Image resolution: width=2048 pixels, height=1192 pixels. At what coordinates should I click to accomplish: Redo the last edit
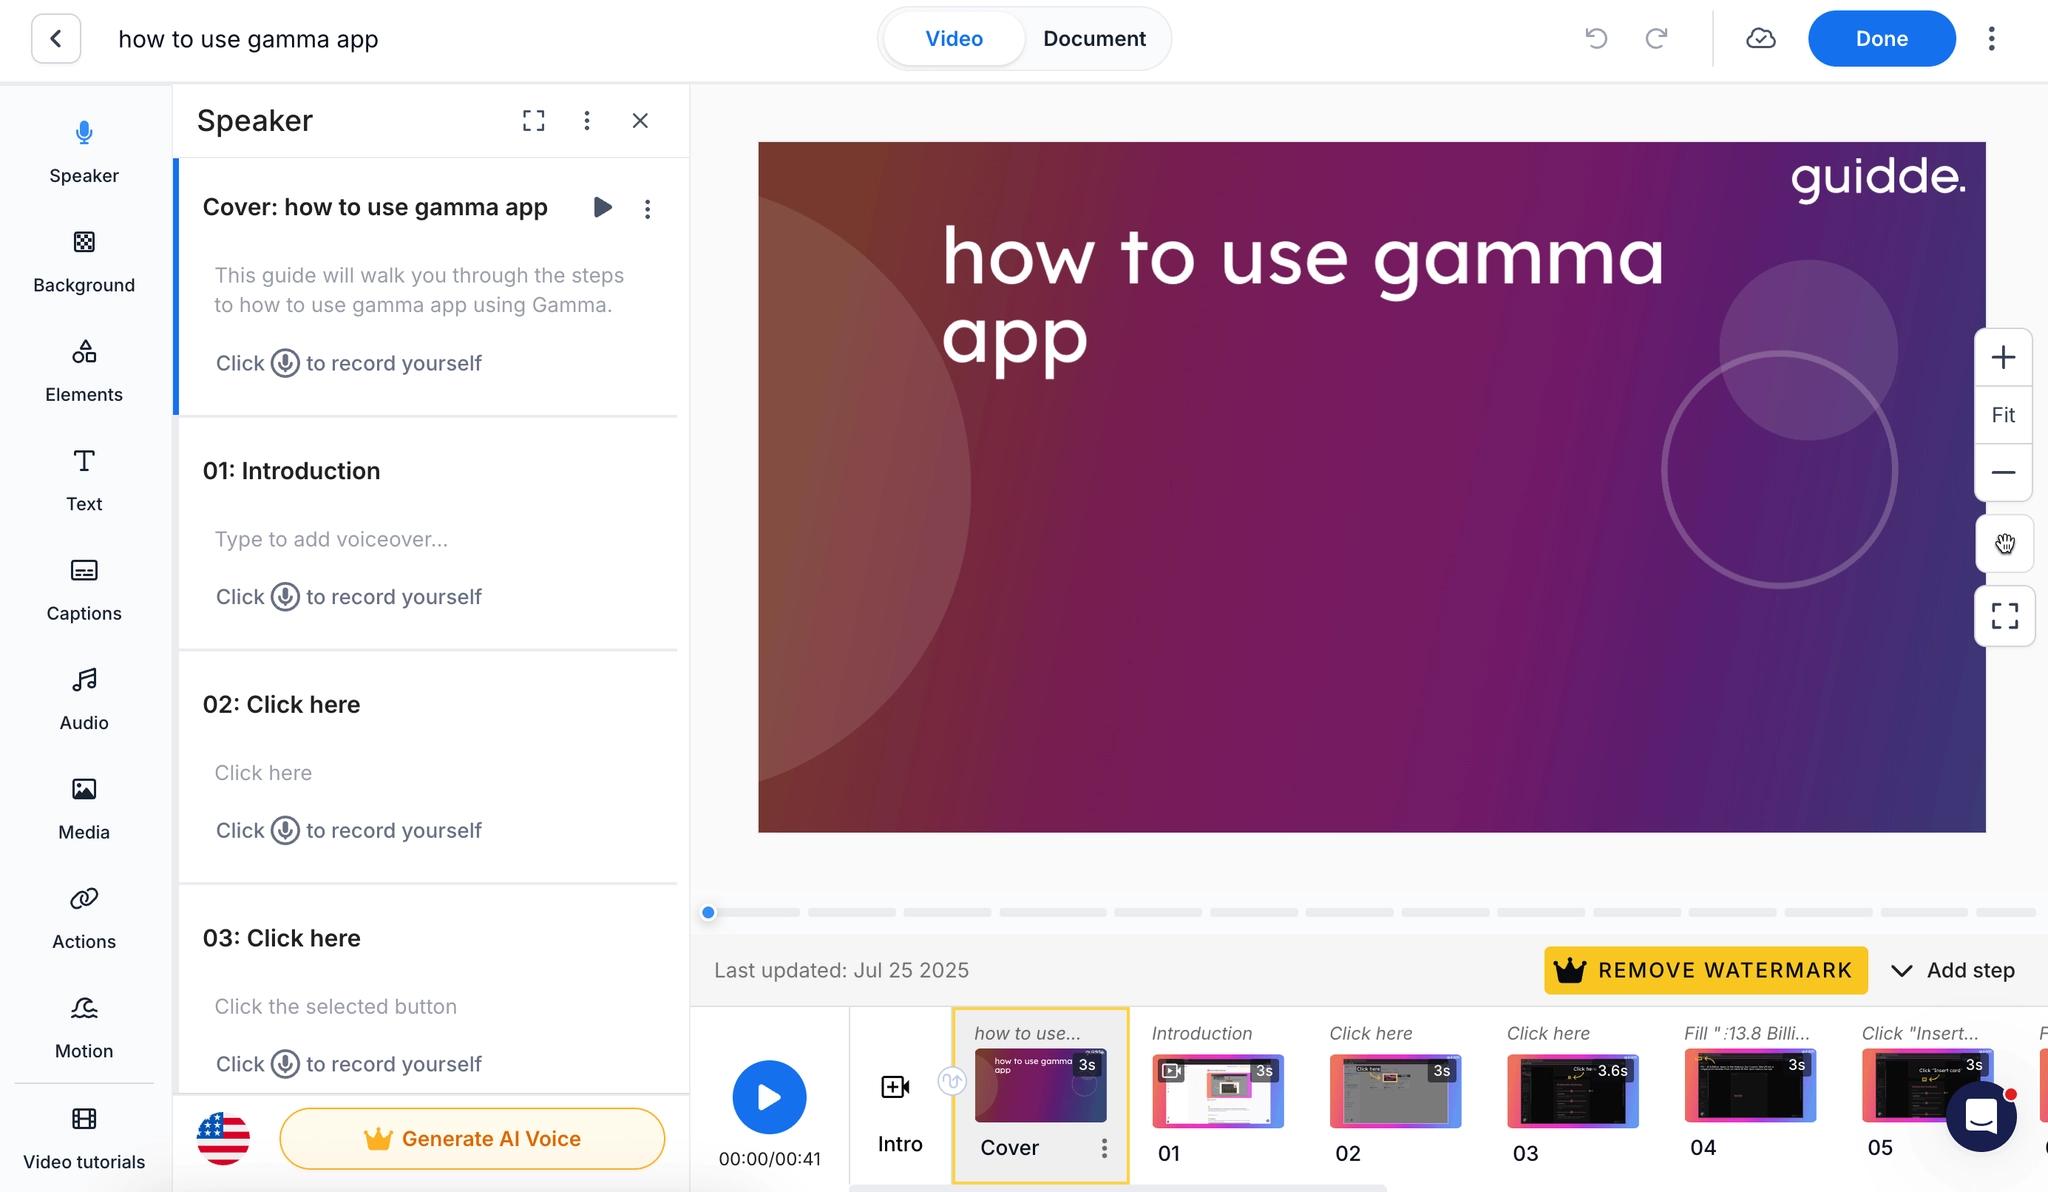point(1657,39)
